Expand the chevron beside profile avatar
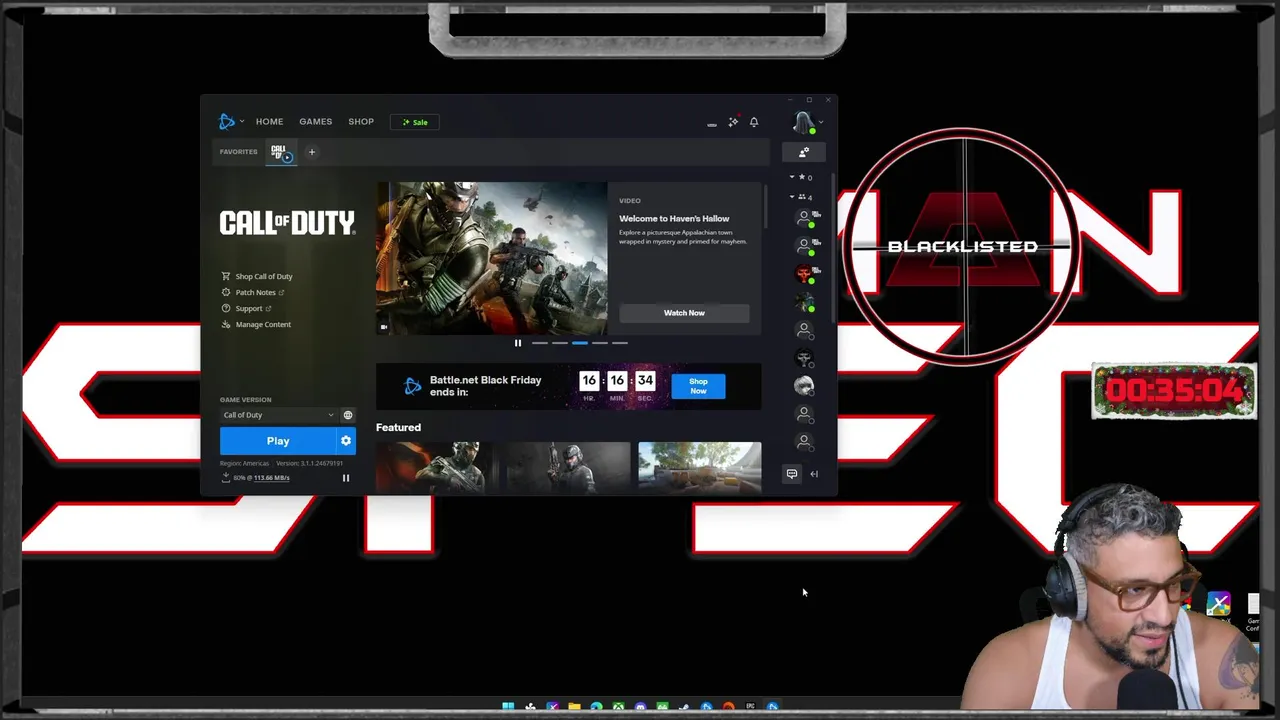 pos(820,123)
